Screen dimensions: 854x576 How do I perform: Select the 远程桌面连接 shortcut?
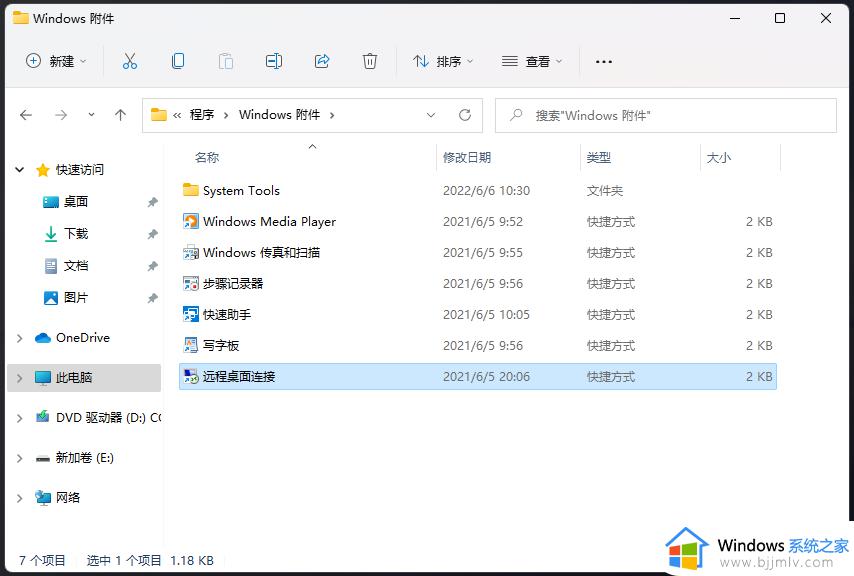click(478, 377)
